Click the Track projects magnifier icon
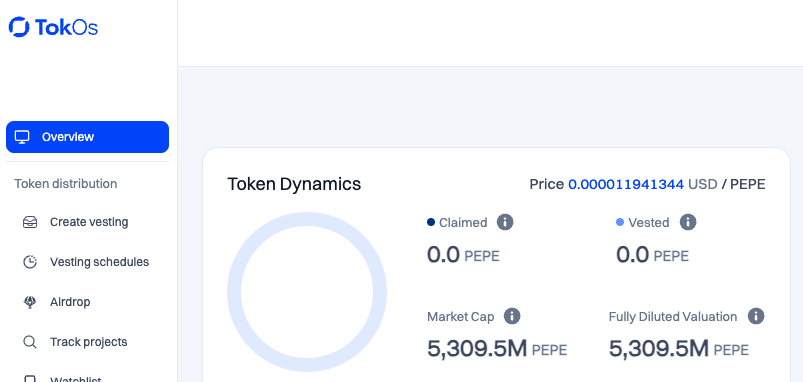Viewport: 803px width, 382px height. coord(30,342)
